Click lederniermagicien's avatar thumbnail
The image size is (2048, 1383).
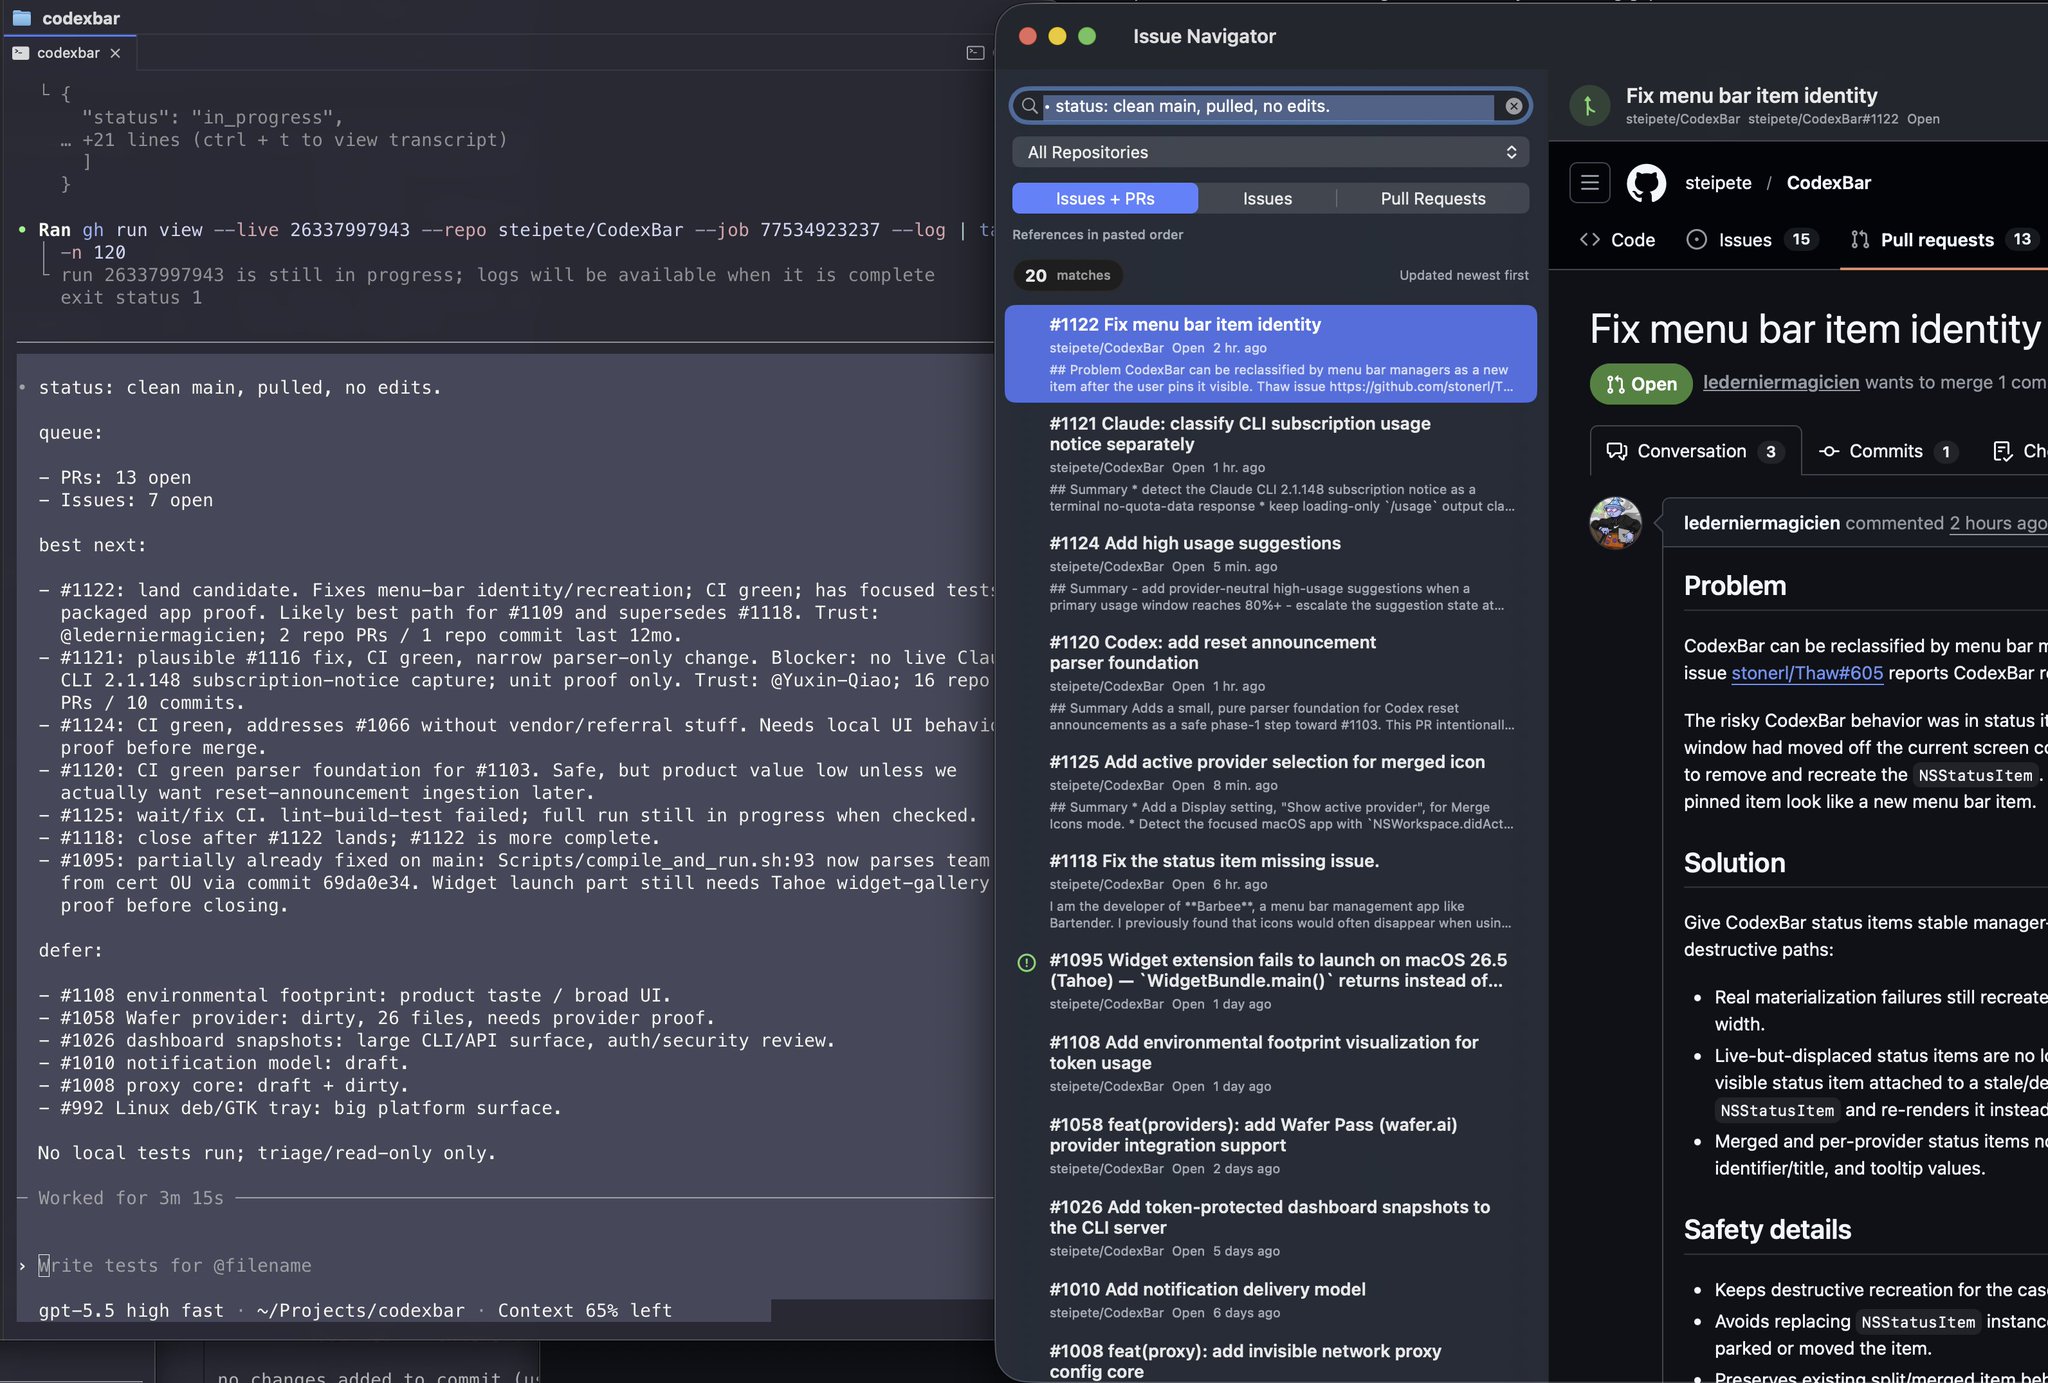click(1615, 523)
